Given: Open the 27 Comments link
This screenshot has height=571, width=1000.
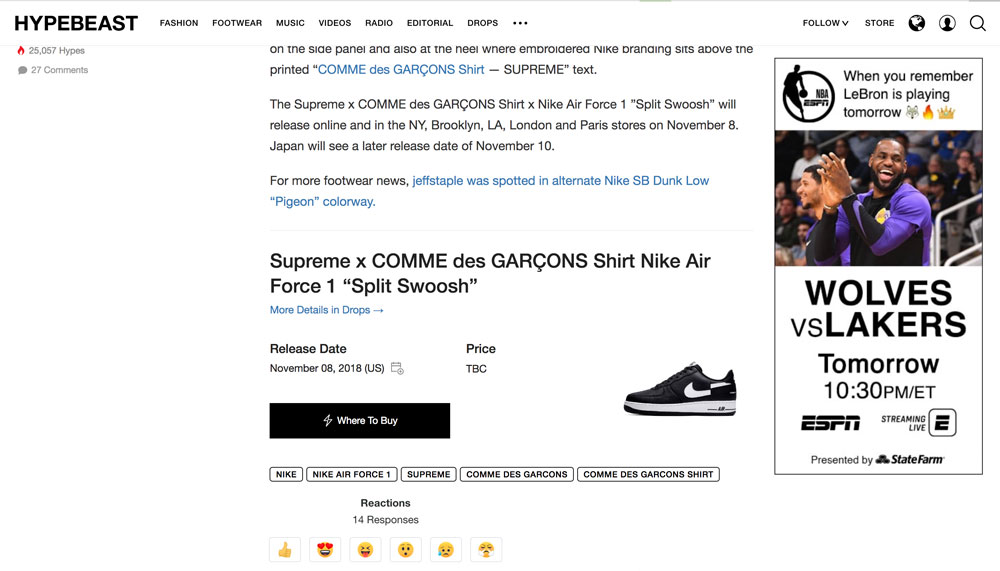Looking at the screenshot, I should [x=58, y=70].
